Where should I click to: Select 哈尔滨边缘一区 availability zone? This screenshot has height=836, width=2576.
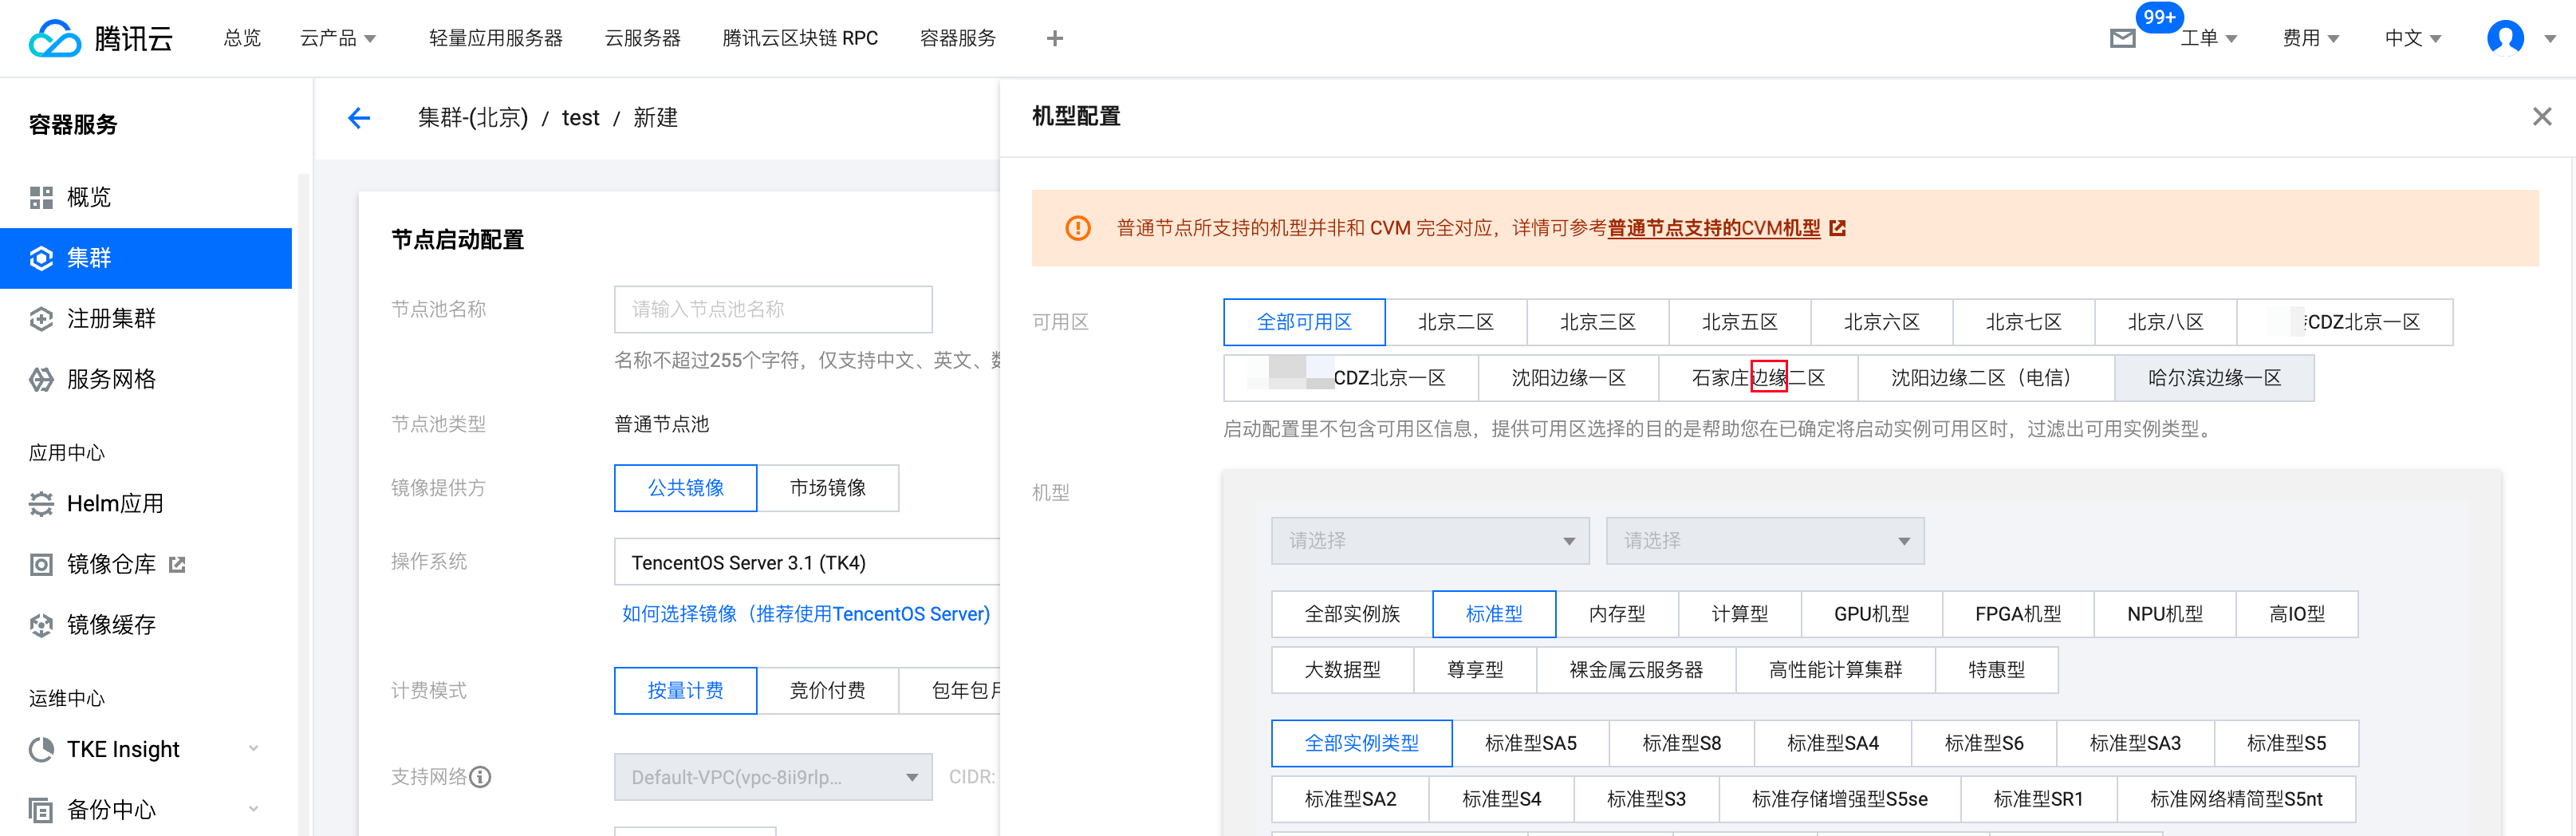[2214, 378]
